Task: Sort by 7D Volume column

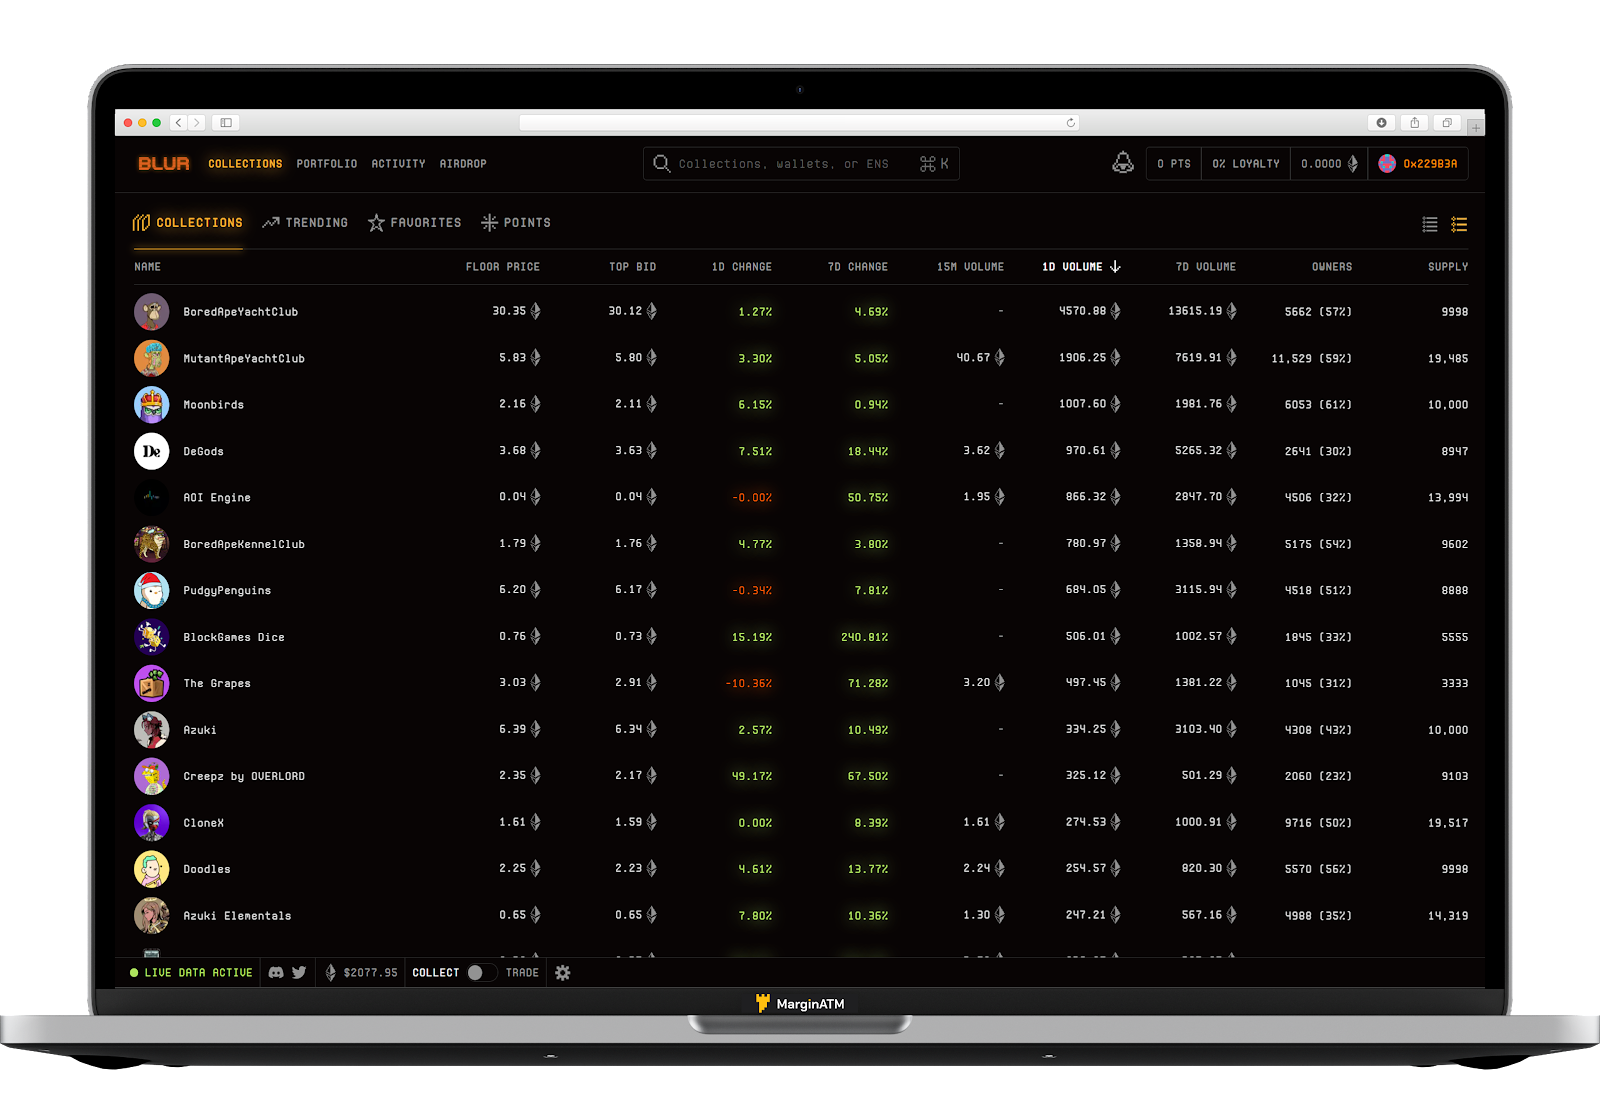Action: 1205,267
